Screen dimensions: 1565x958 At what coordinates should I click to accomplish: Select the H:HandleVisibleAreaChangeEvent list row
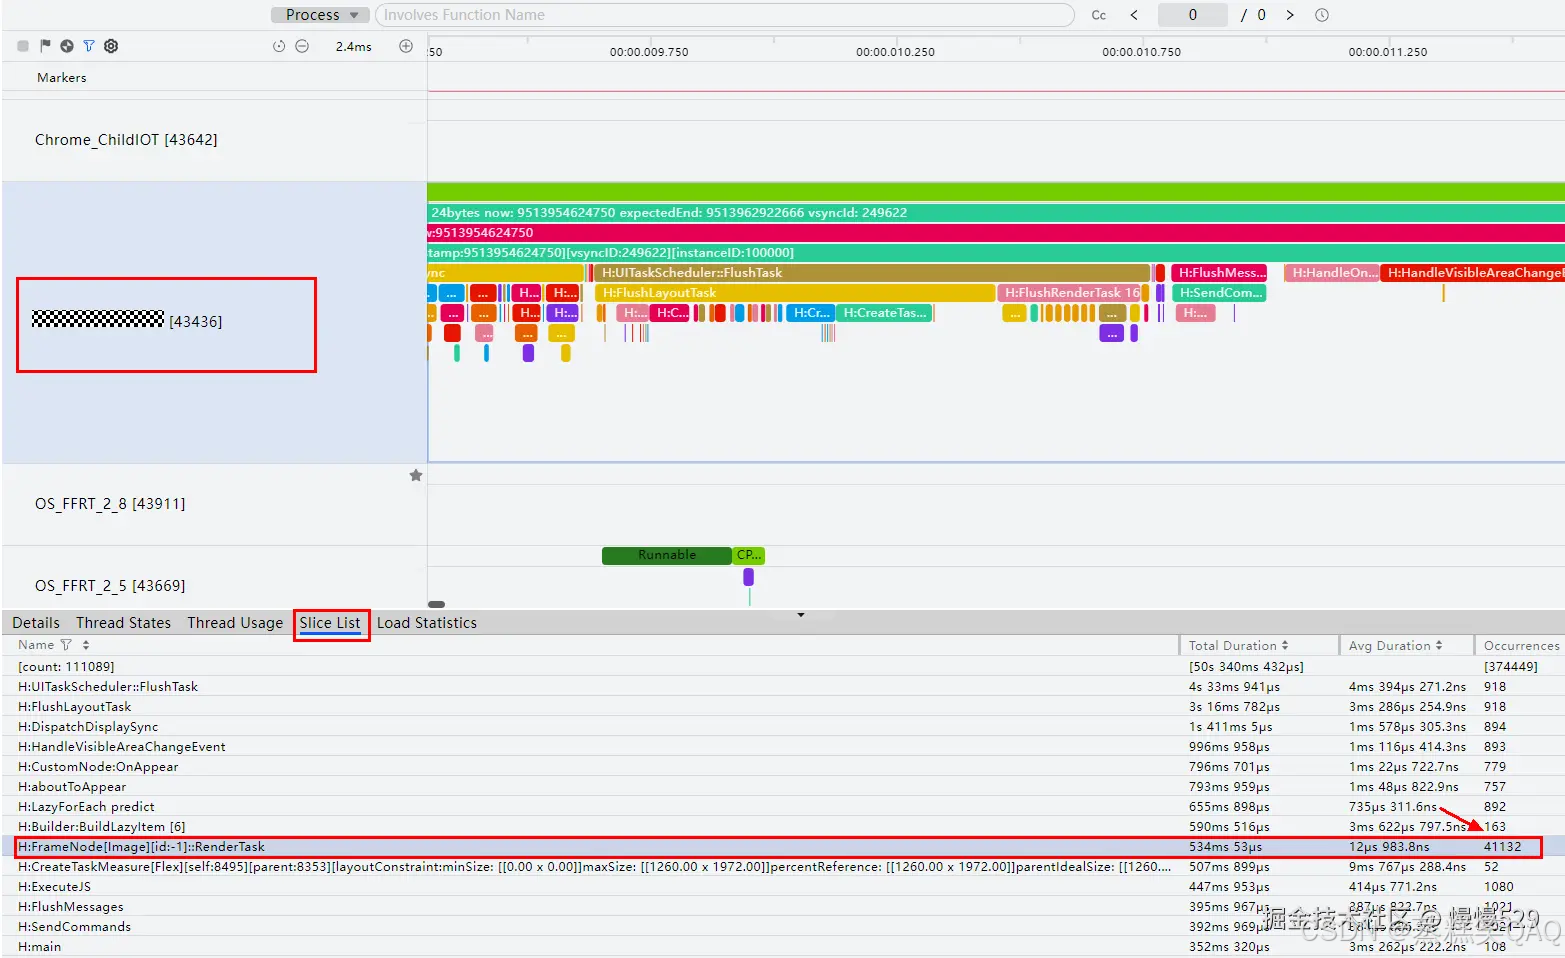782,747
